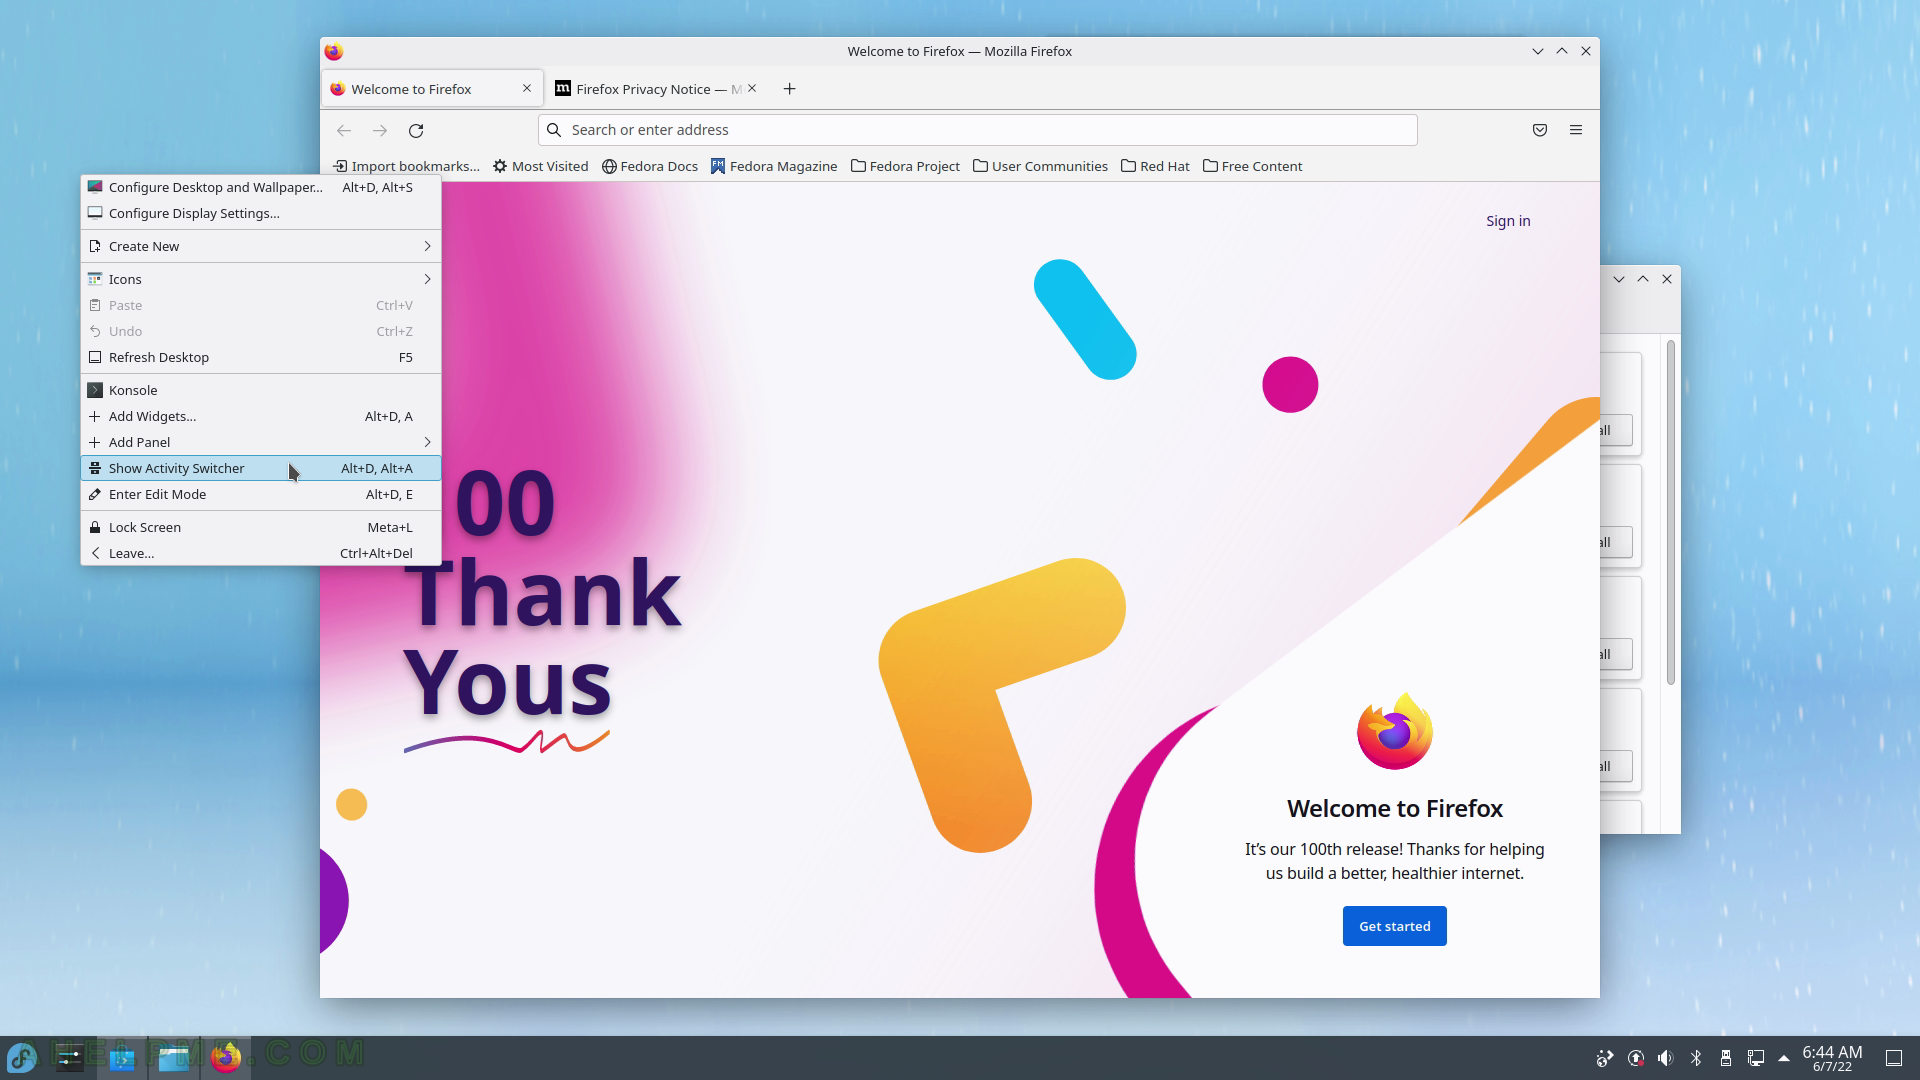Viewport: 1920px width, 1080px height.
Task: Open Most Visited bookmarks folder
Action: pos(541,166)
